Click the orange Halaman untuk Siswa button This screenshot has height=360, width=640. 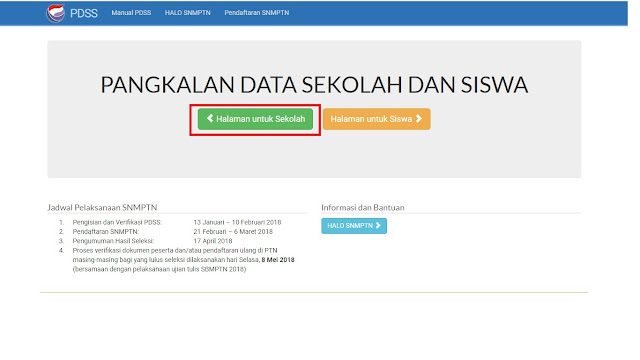pyautogui.click(x=376, y=119)
